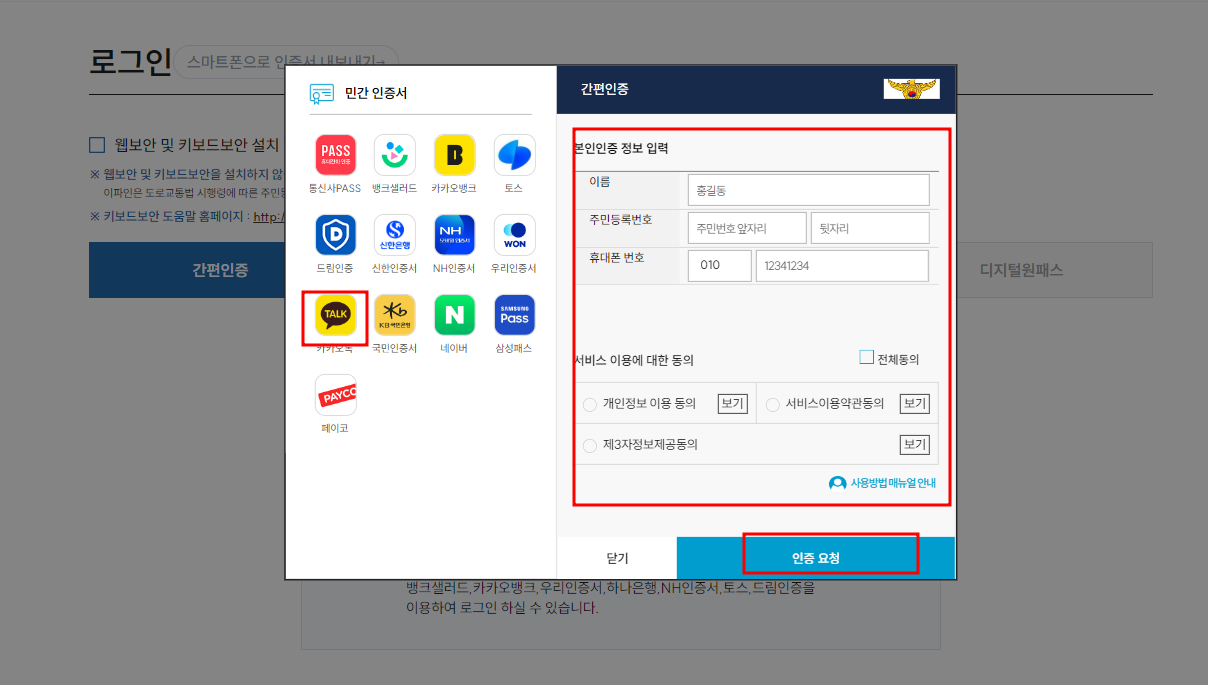This screenshot has height=685, width=1208.
Task: Check the 전체동의 checkbox
Action: click(x=866, y=357)
